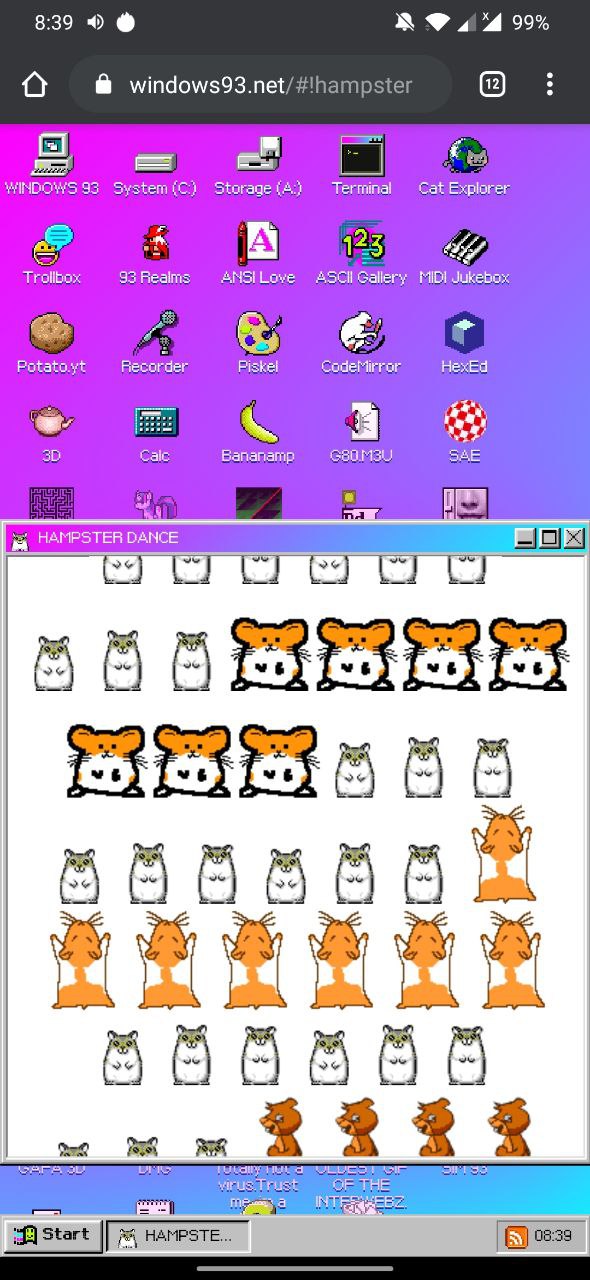This screenshot has height=1280, width=590.
Task: Click the HAMPSTER DANCE title bar text
Action: coord(108,538)
